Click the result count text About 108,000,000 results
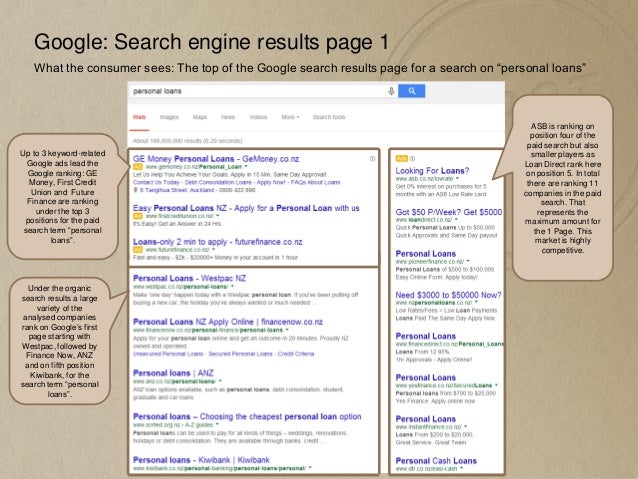 pyautogui.click(x=188, y=141)
